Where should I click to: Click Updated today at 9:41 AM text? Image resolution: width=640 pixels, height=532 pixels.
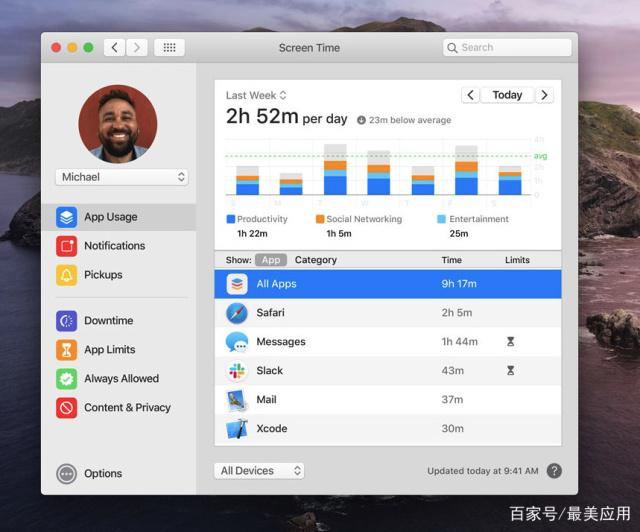click(x=482, y=471)
